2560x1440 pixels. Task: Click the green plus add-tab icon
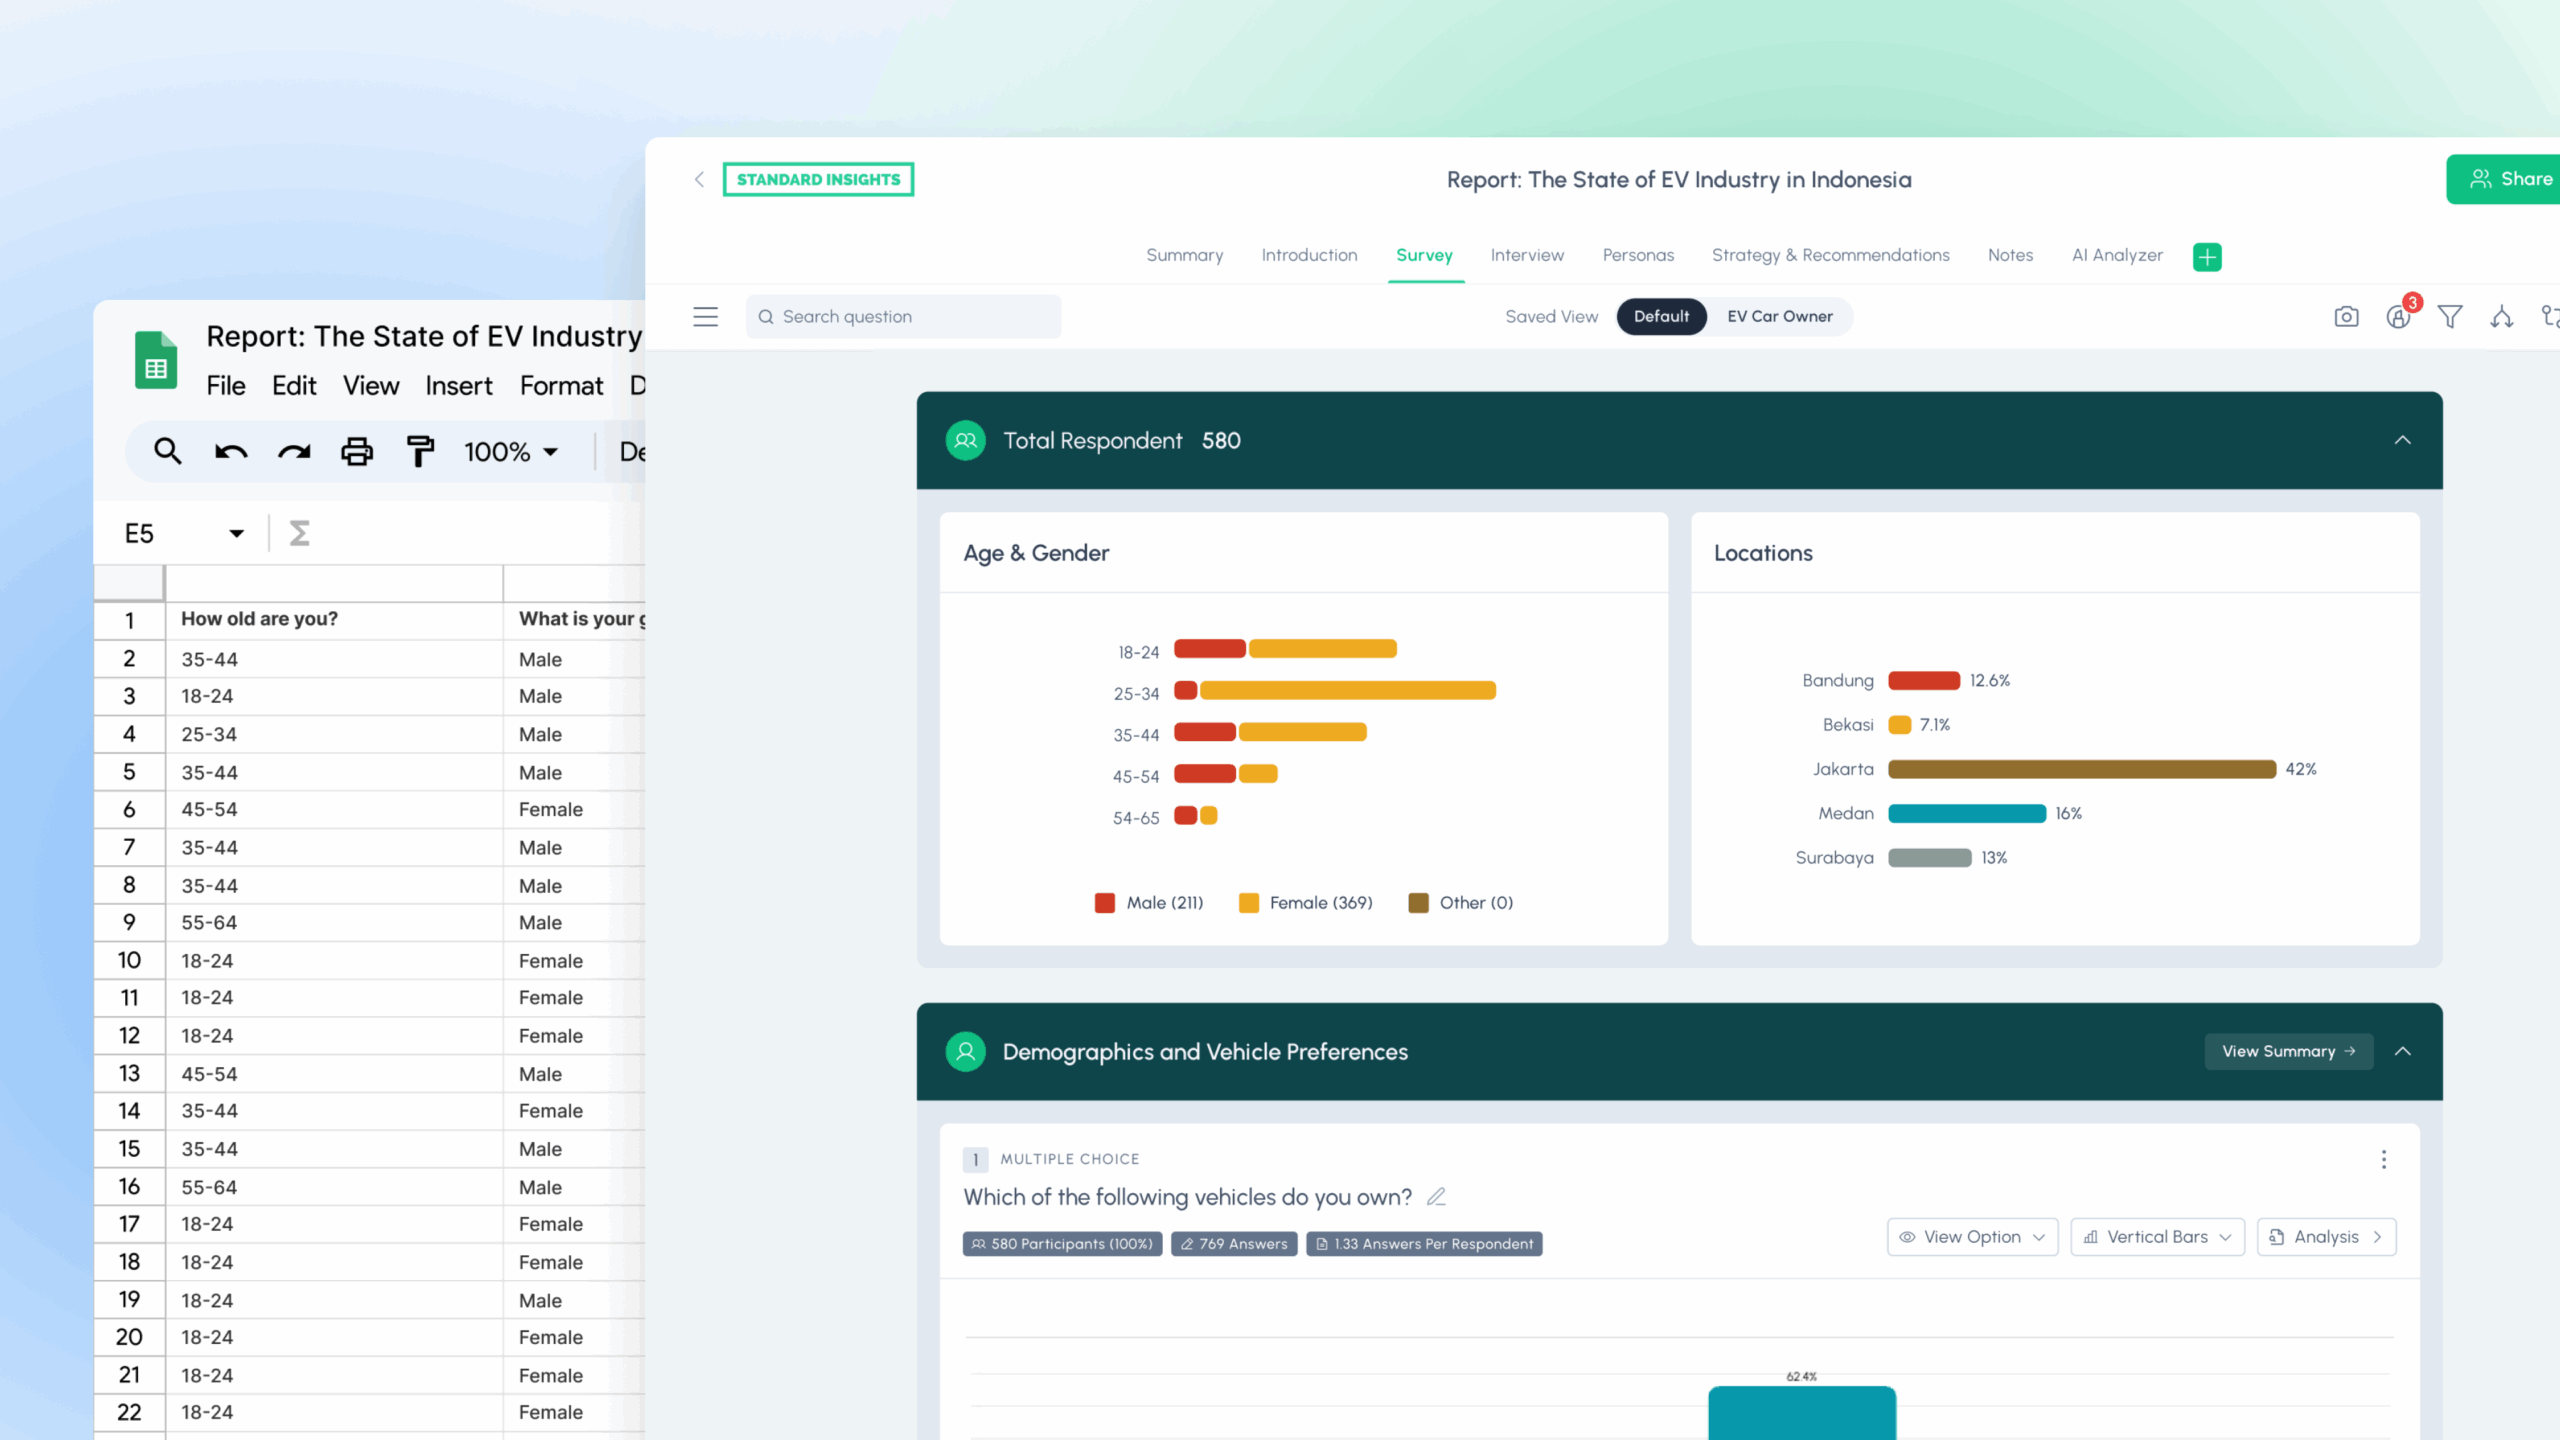[x=2207, y=257]
